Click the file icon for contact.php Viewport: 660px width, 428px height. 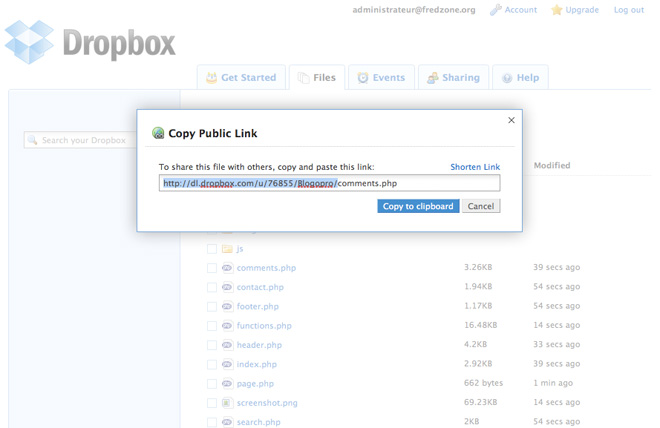[x=227, y=287]
